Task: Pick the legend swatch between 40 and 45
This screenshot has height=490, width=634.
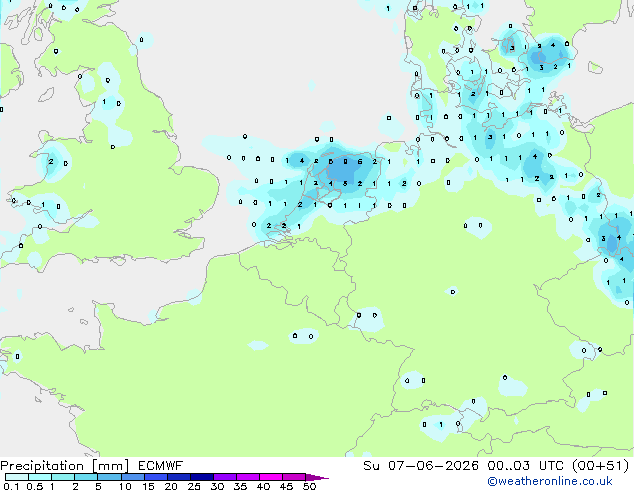Action: pos(271,477)
